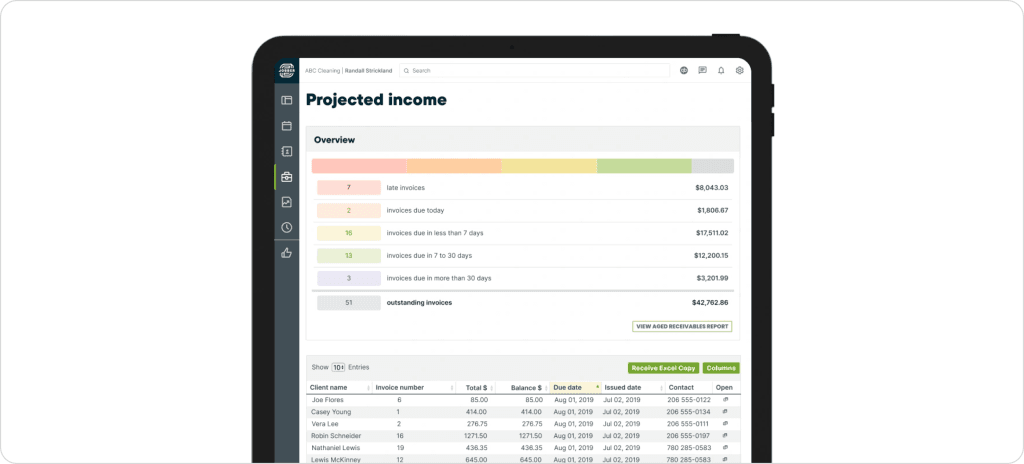Click the briefcase icon in sidebar
The image size is (1024, 464).
[287, 177]
